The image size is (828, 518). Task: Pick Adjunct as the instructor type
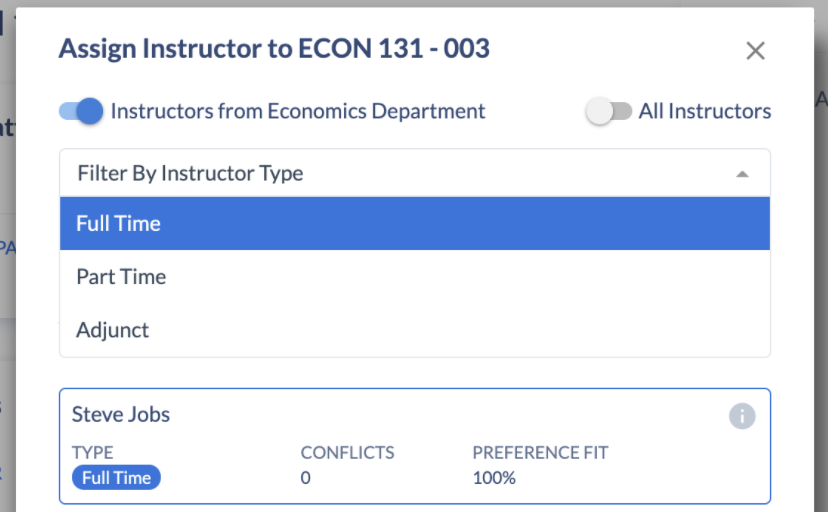pos(113,330)
